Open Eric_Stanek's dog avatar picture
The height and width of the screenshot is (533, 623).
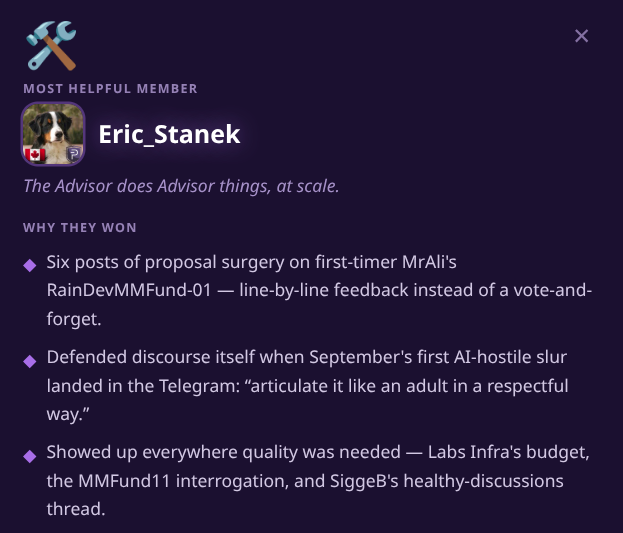point(53,134)
